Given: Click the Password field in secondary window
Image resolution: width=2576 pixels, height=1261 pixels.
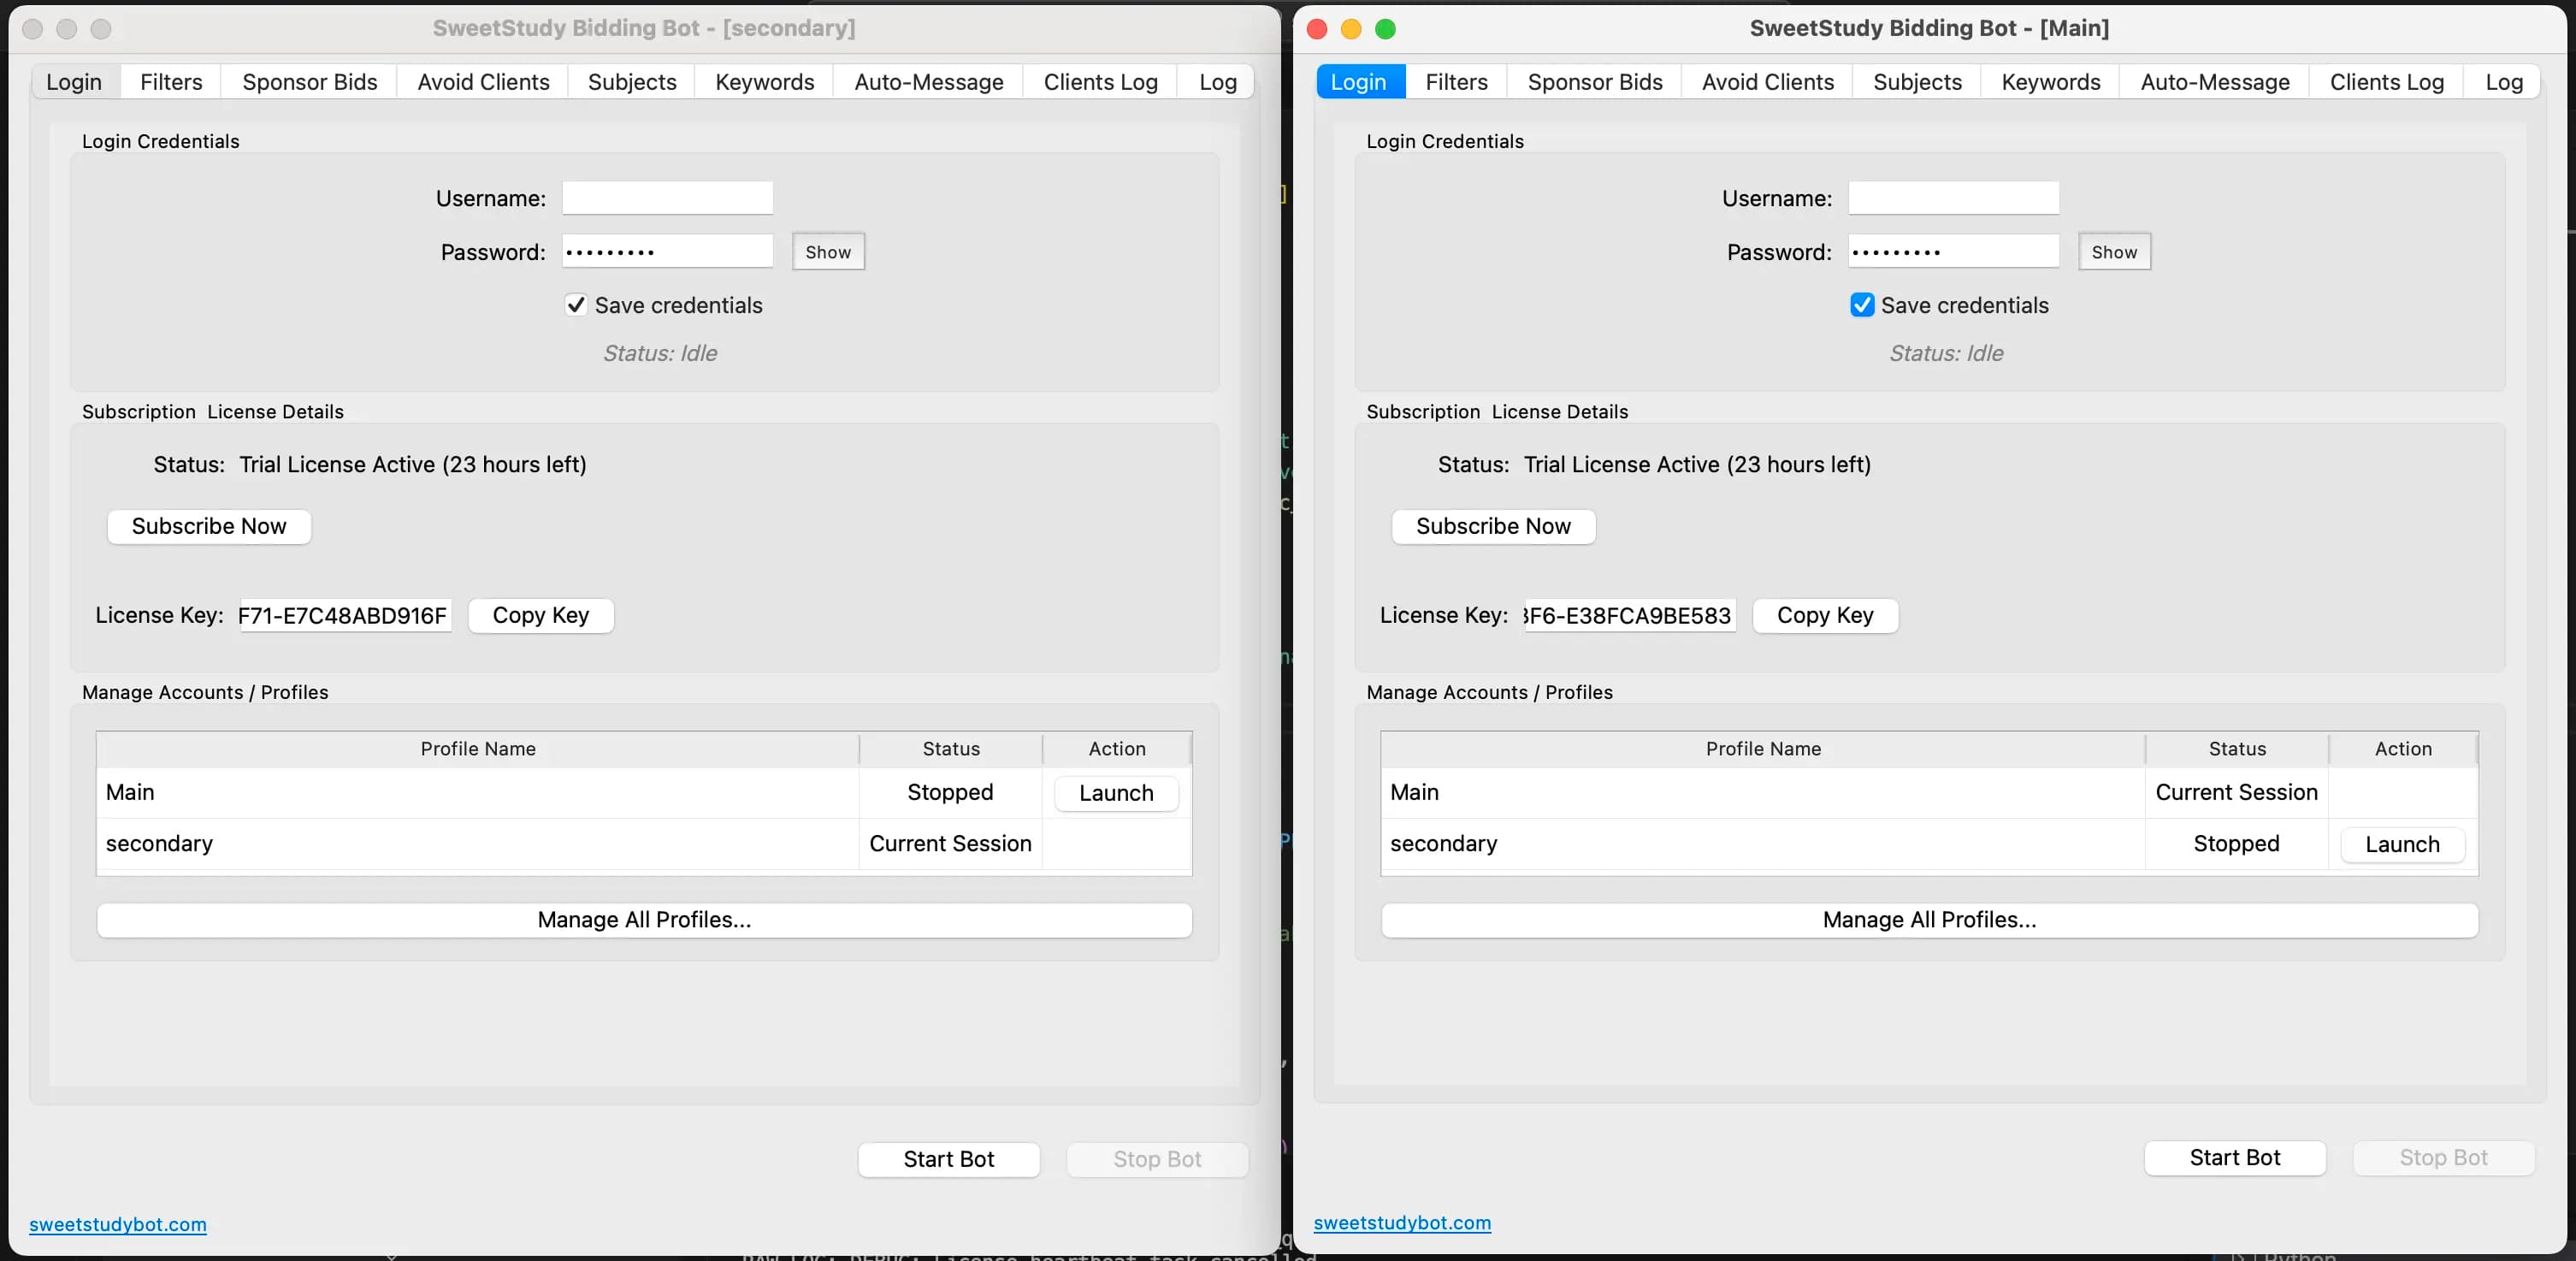Looking at the screenshot, I should coord(667,251).
